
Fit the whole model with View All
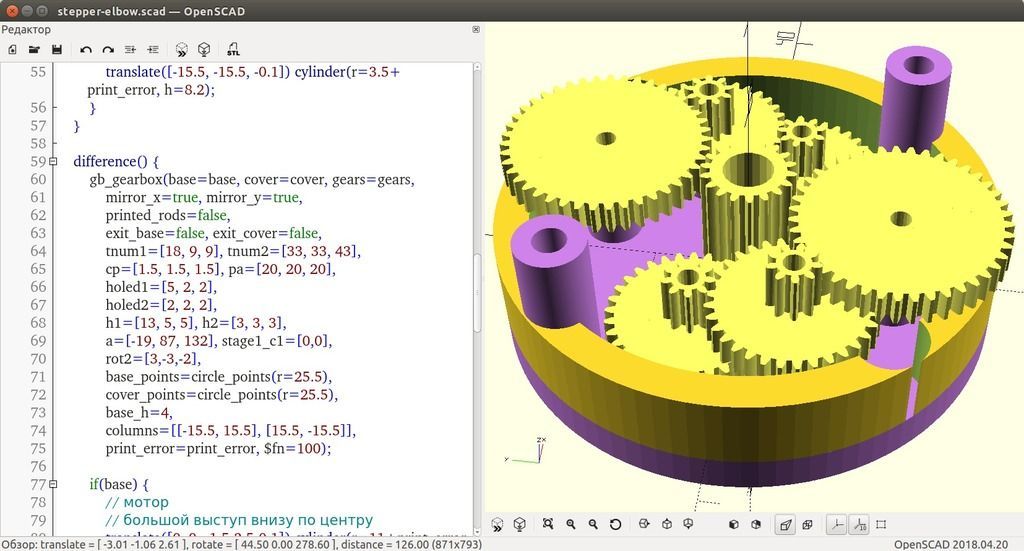coord(548,524)
